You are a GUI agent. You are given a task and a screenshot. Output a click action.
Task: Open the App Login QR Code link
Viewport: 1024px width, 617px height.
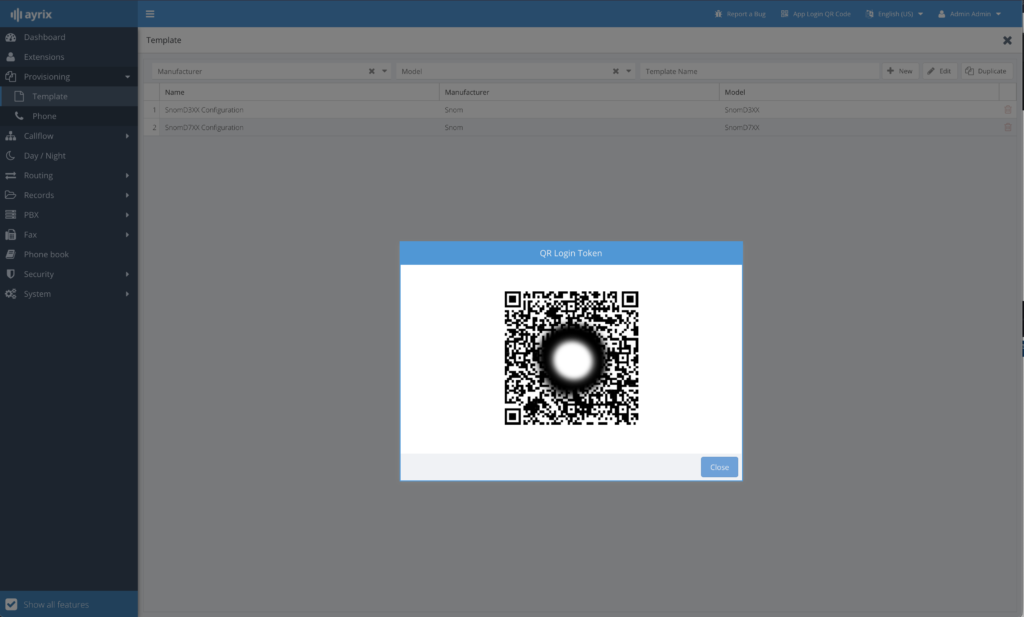(816, 14)
